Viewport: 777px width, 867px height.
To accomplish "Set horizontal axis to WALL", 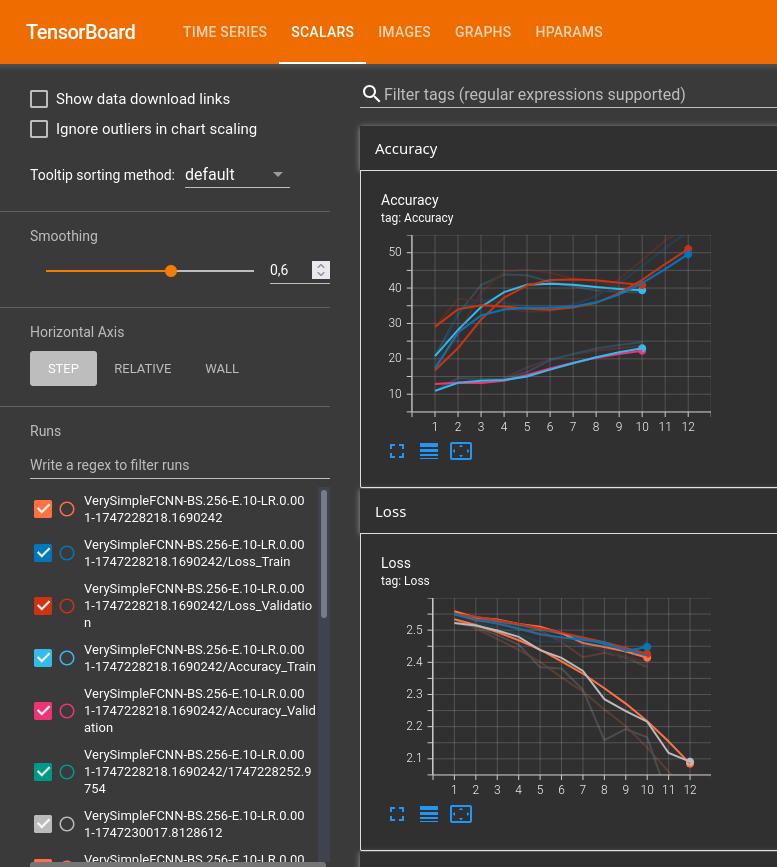I will 222,368.
